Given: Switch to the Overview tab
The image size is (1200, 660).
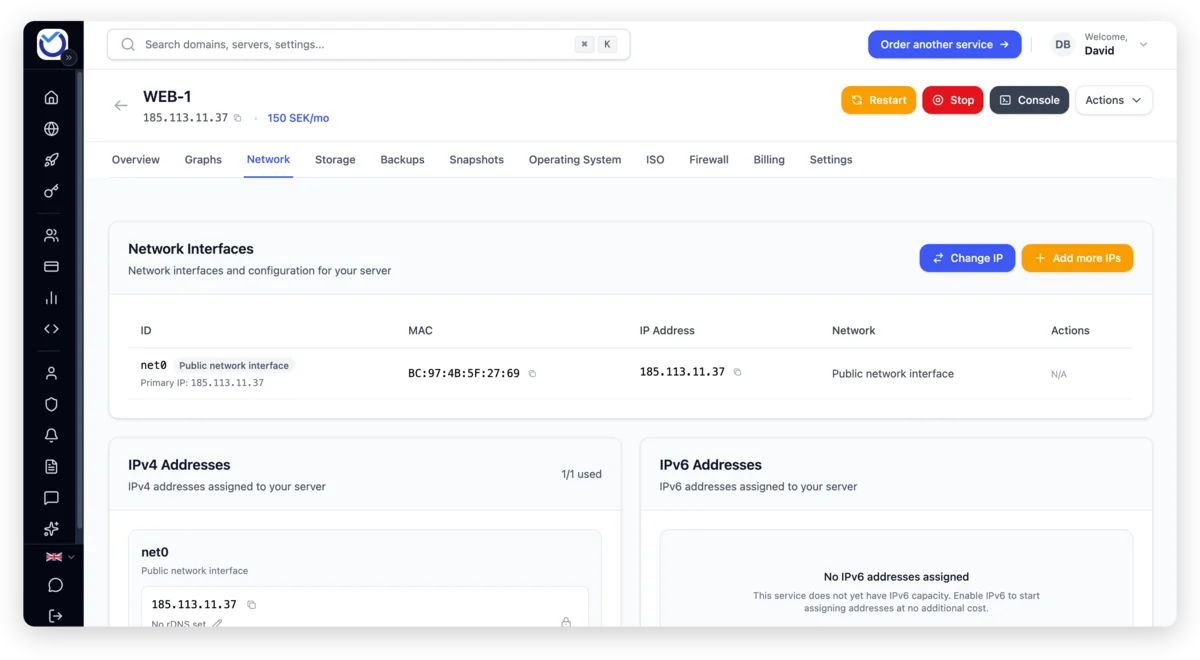Looking at the screenshot, I should [x=135, y=160].
